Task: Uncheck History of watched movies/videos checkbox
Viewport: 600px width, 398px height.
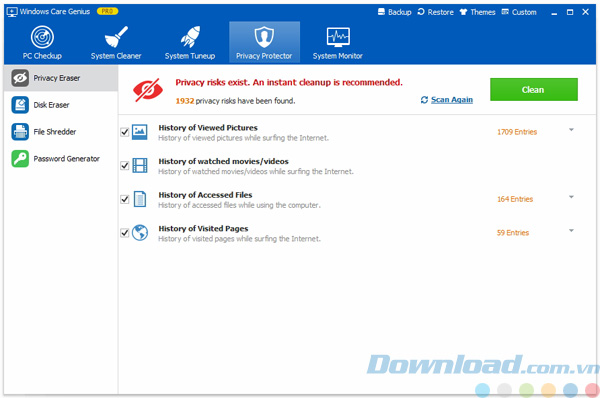Action: (124, 165)
